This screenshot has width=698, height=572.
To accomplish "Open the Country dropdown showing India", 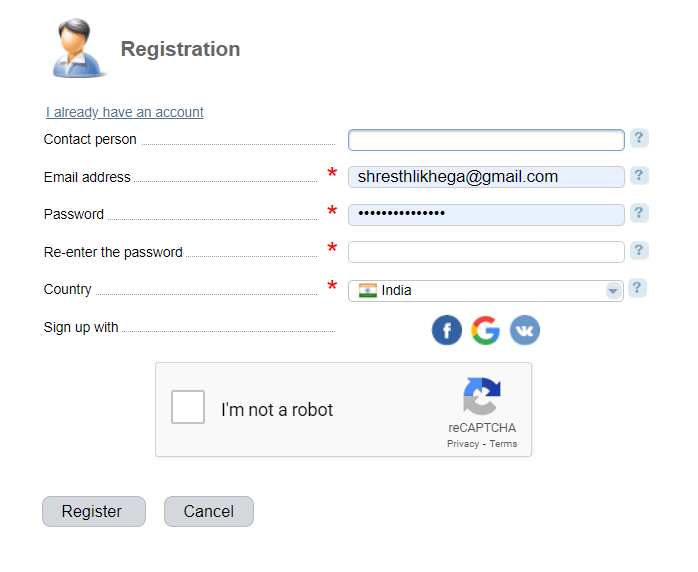I will click(480, 291).
